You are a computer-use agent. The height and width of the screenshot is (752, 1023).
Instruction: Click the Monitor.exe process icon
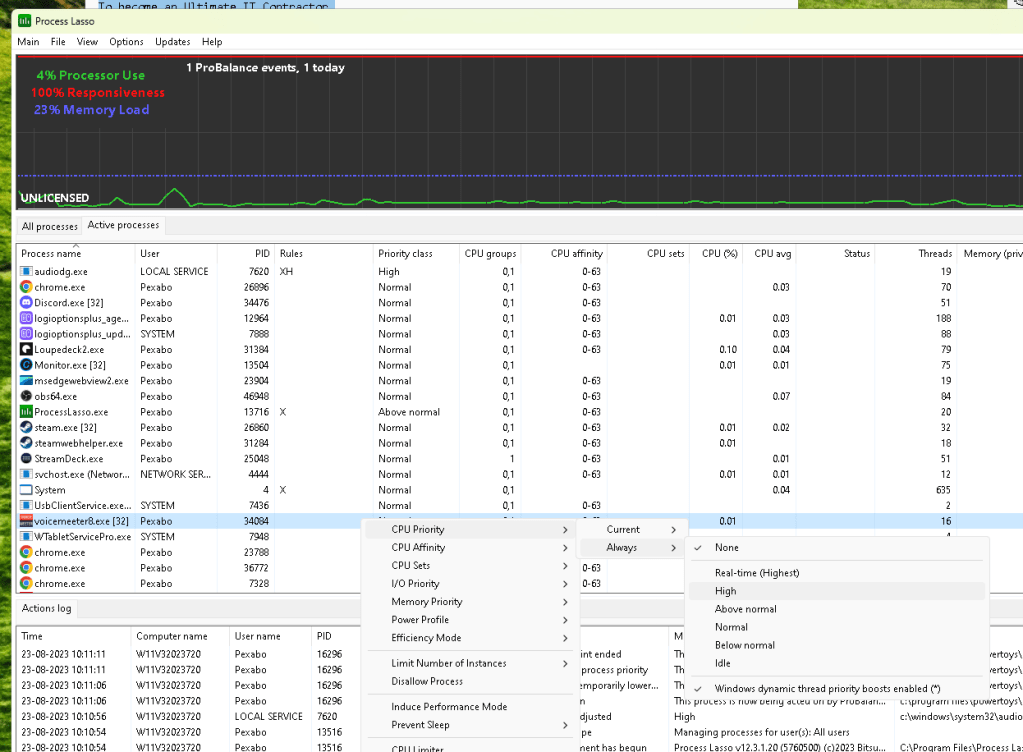26,365
